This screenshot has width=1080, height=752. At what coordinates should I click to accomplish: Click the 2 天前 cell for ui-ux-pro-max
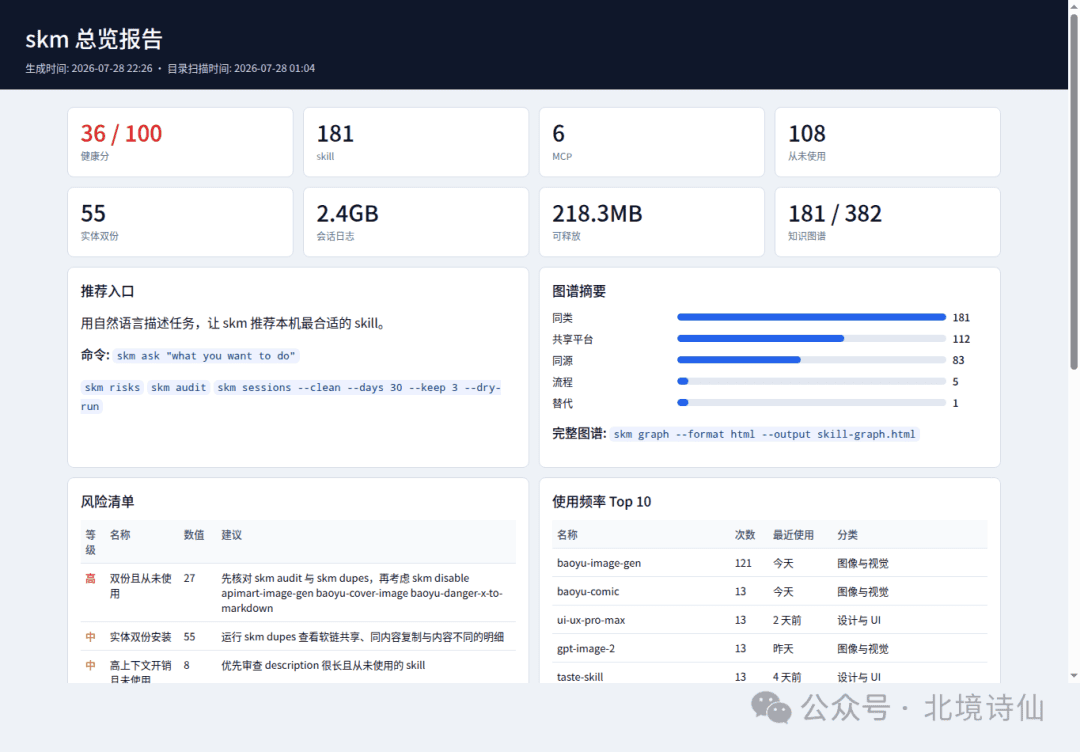click(787, 620)
